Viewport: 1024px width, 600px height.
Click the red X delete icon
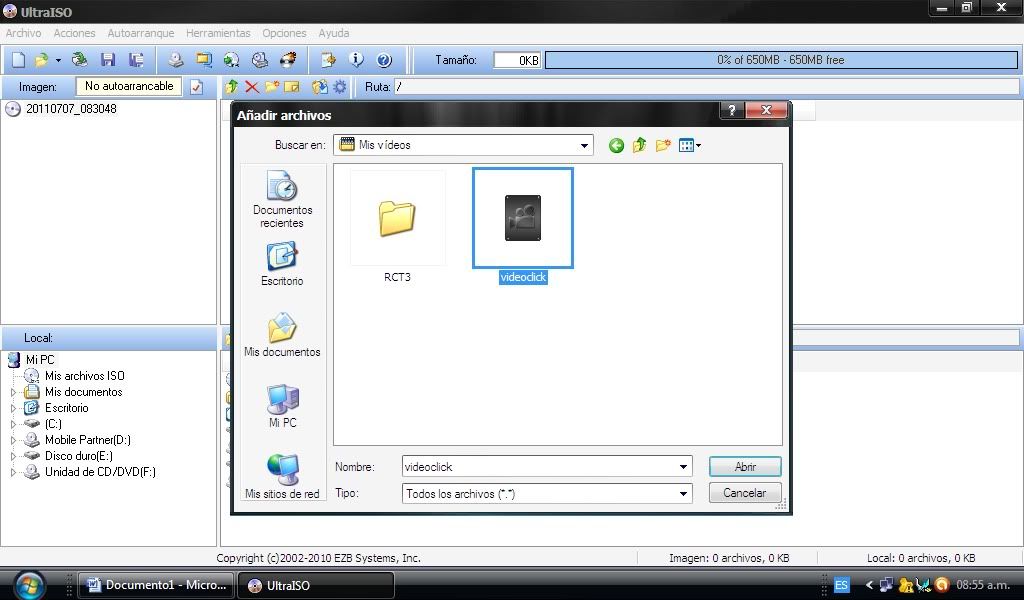point(251,86)
